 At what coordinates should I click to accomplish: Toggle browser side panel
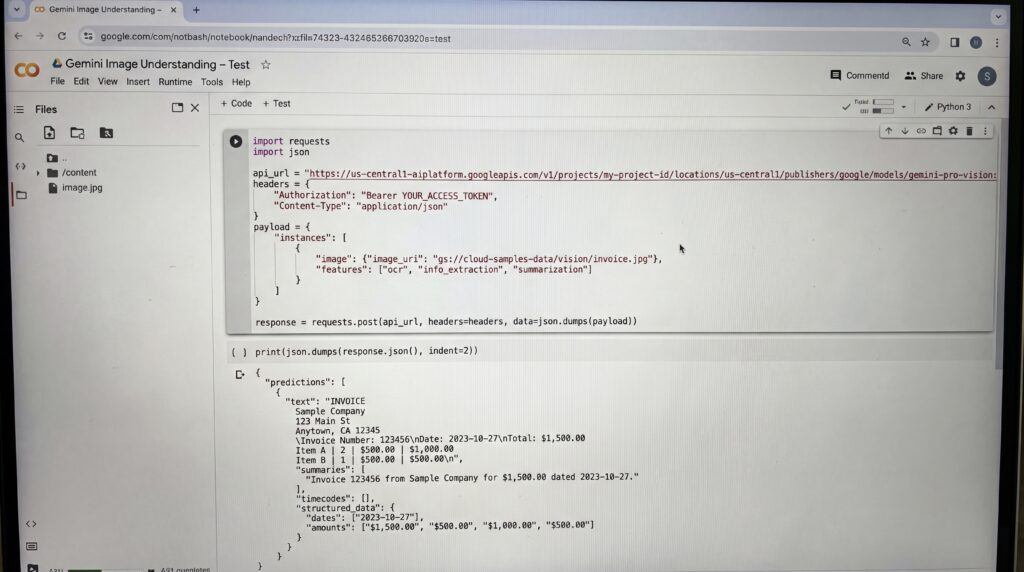954,42
